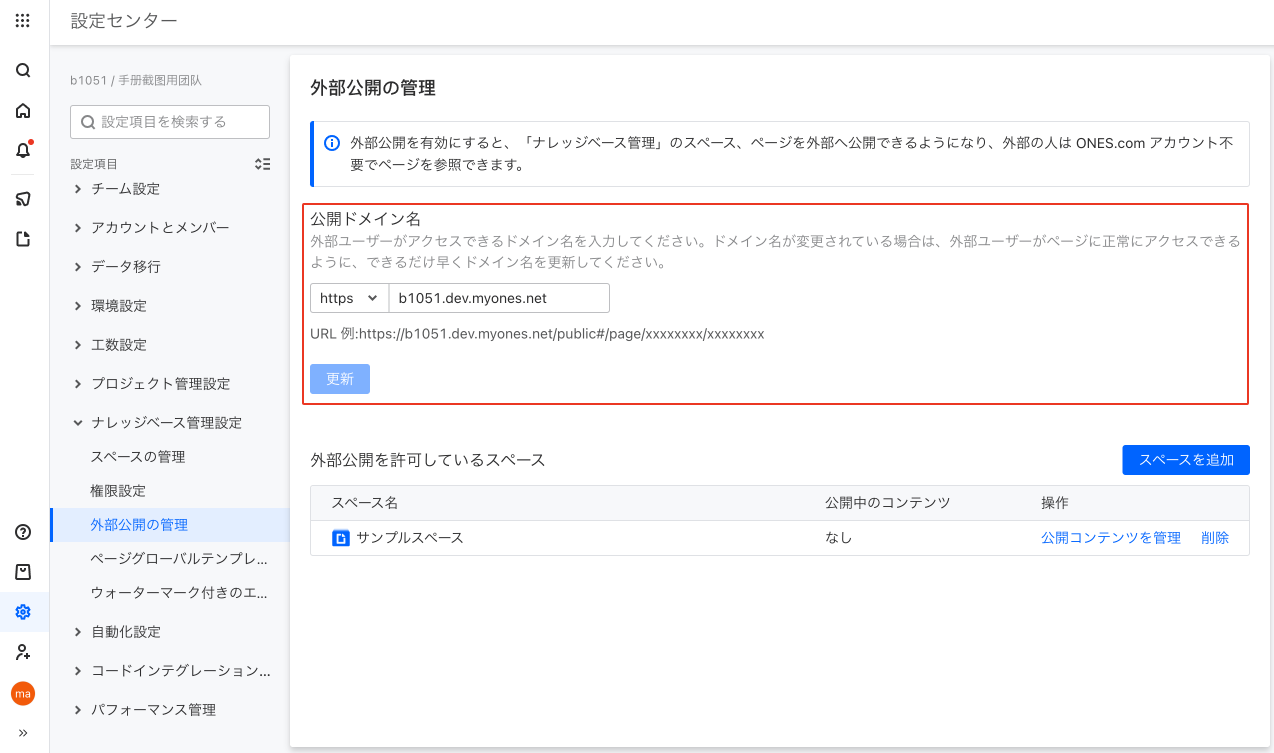1274x753 pixels.
Task: Open notifications bell icon
Action: point(23,151)
